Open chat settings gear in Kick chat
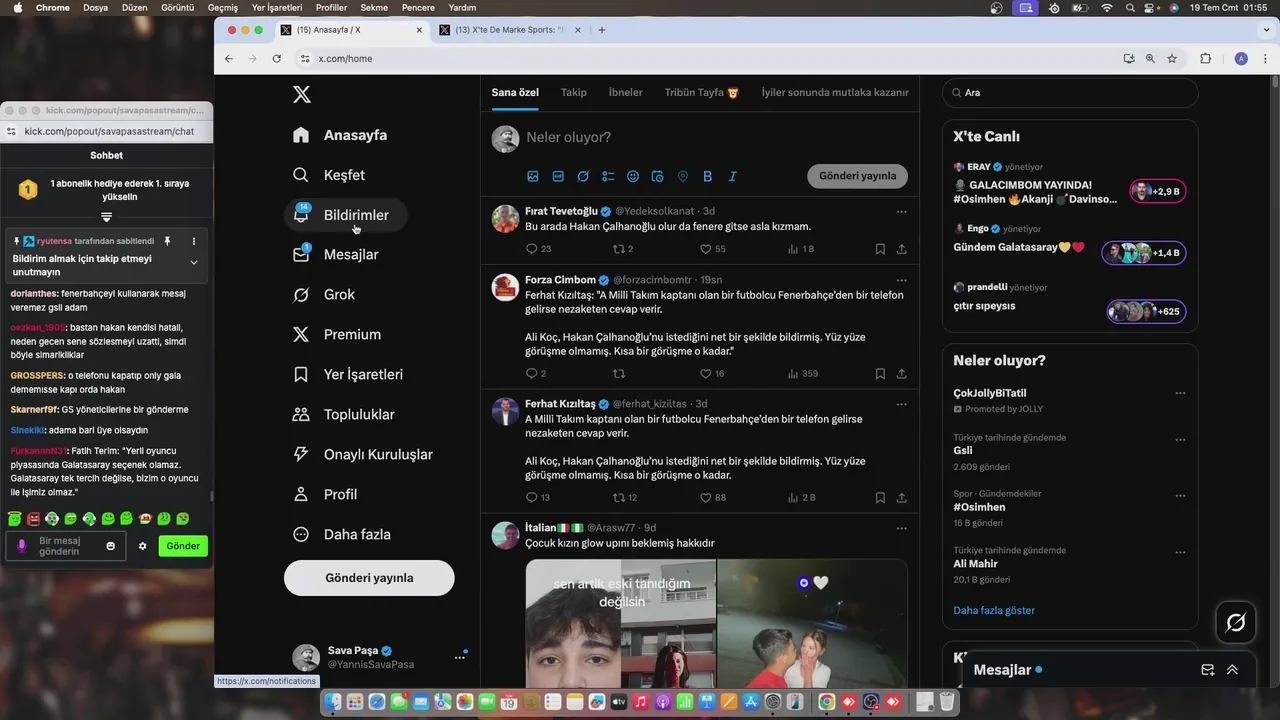Screen dimensions: 1280x720 [142, 546]
